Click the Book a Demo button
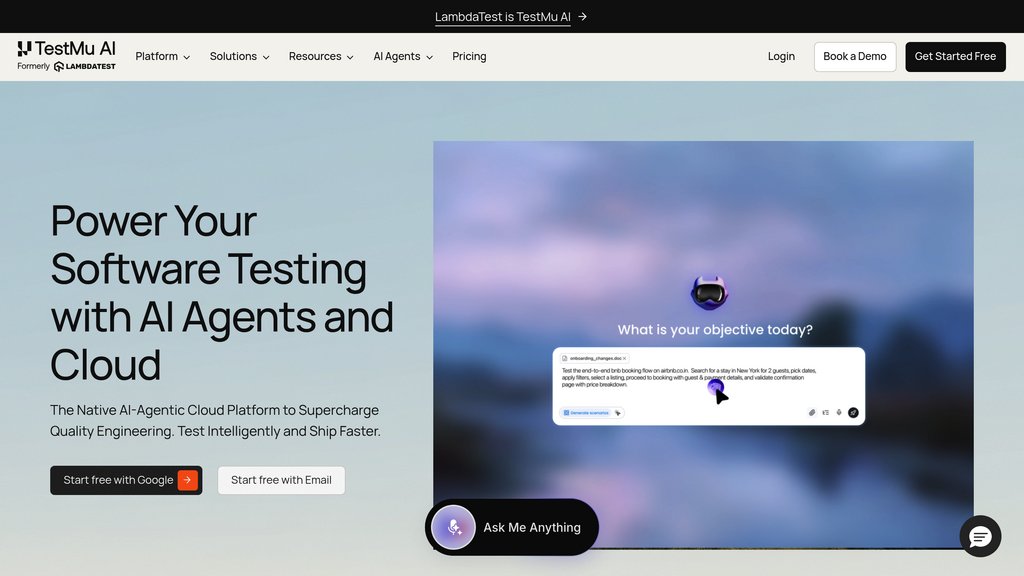Viewport: 1024px width, 576px height. 855,56
